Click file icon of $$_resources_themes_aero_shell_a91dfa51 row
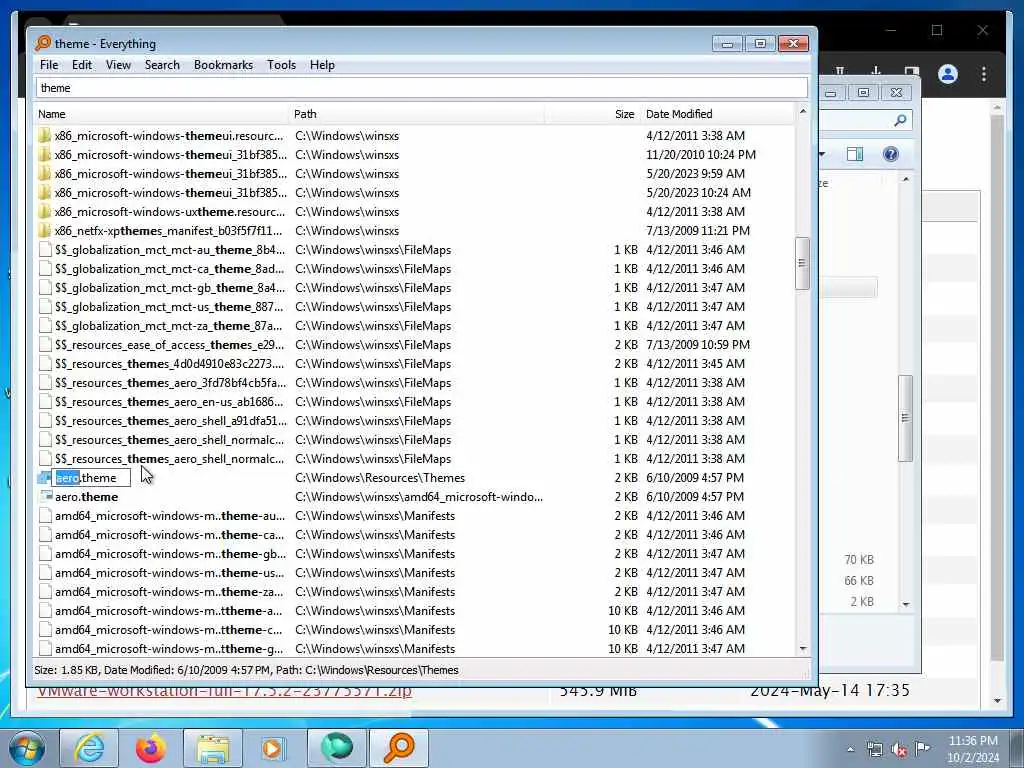 point(45,421)
